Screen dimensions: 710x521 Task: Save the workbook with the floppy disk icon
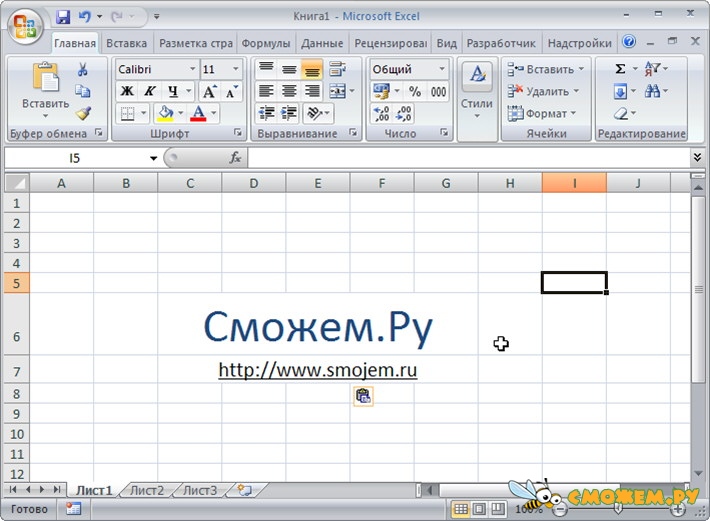pyautogui.click(x=63, y=17)
